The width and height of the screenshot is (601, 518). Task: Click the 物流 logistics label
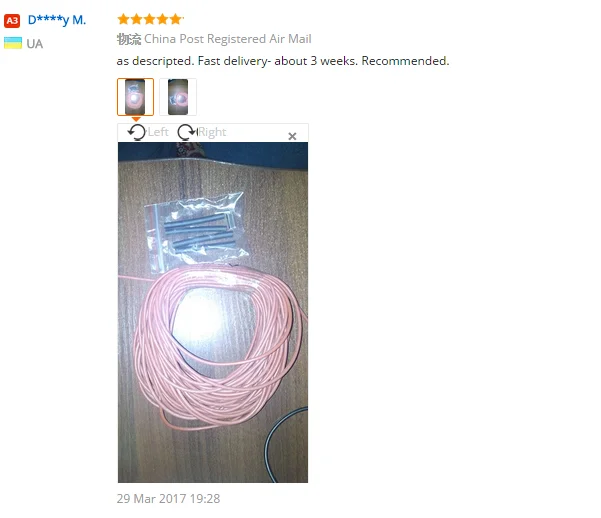coord(129,39)
